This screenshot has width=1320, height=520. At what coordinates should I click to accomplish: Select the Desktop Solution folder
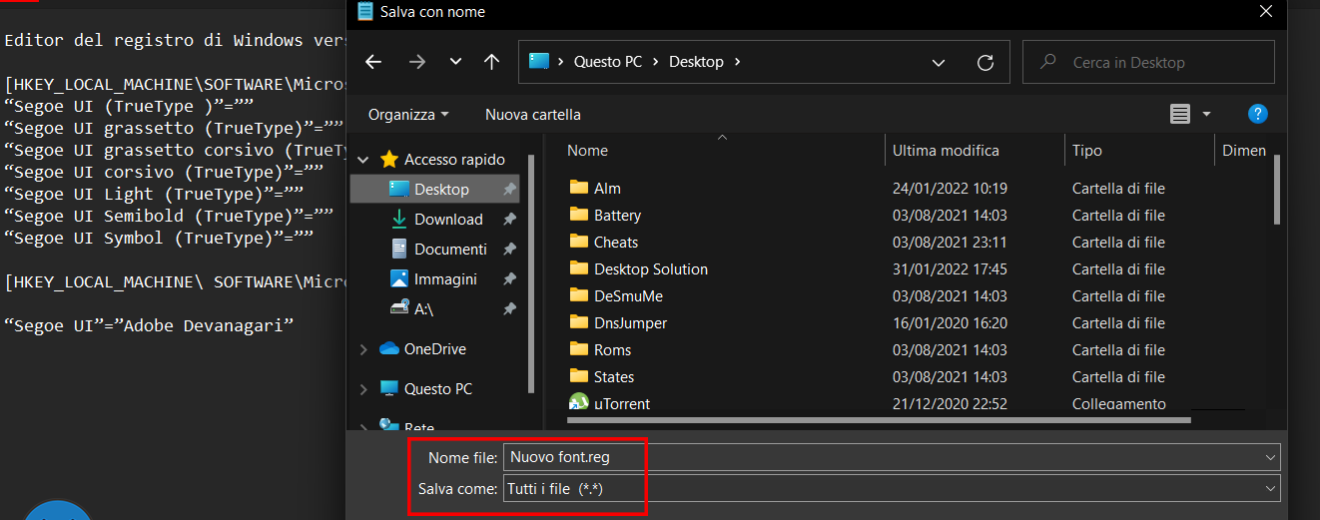tap(650, 269)
